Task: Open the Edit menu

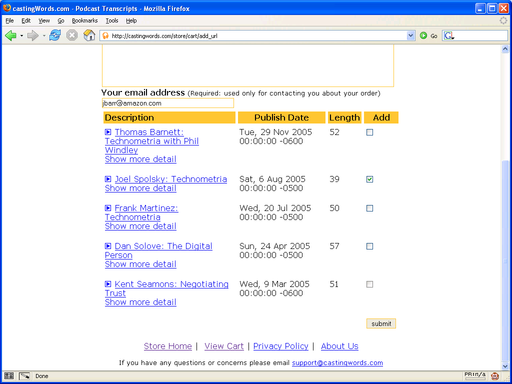Action: click(x=26, y=21)
